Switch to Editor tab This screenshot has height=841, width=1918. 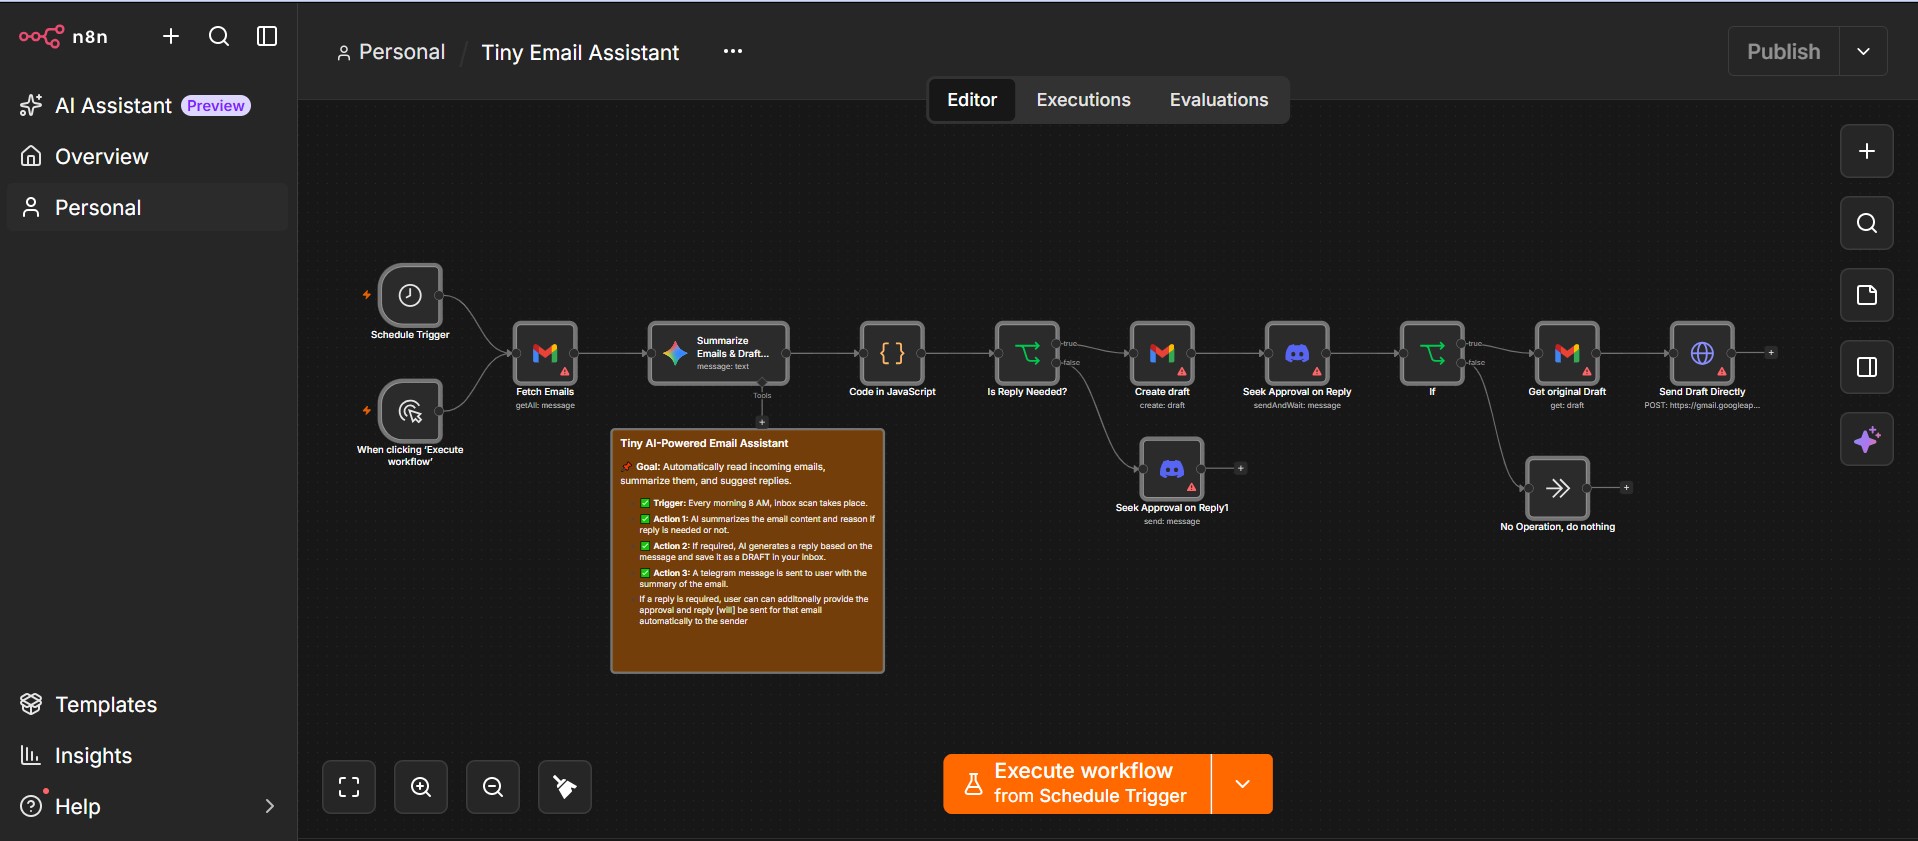tap(972, 100)
